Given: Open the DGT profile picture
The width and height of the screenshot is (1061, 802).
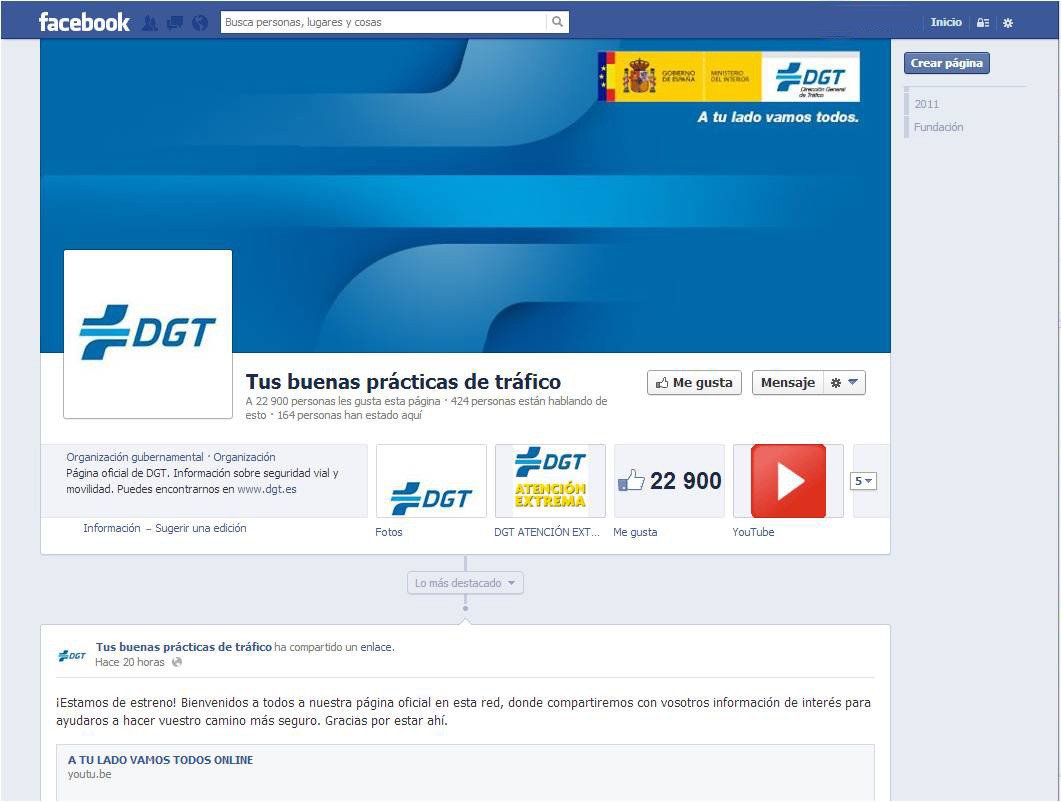Looking at the screenshot, I should coord(148,334).
